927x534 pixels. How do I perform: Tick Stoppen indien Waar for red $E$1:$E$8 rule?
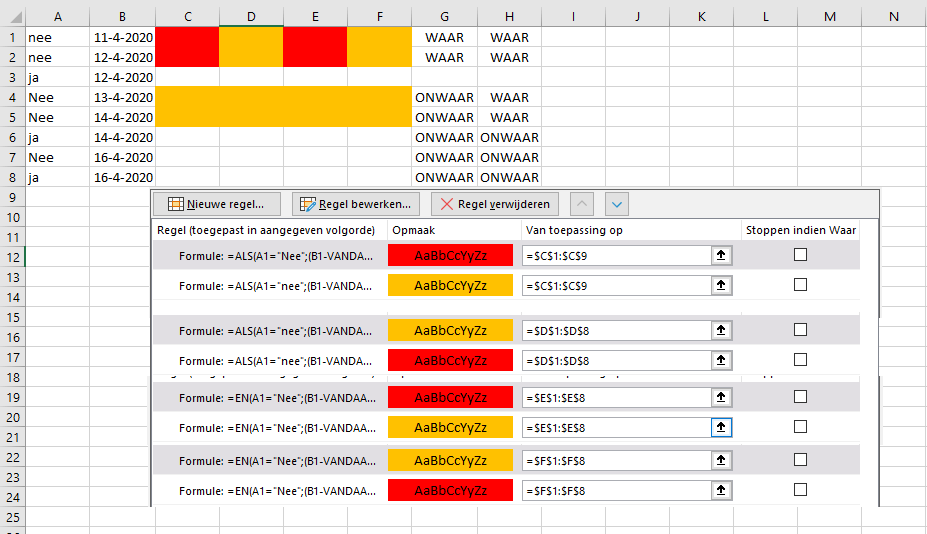tap(800, 397)
